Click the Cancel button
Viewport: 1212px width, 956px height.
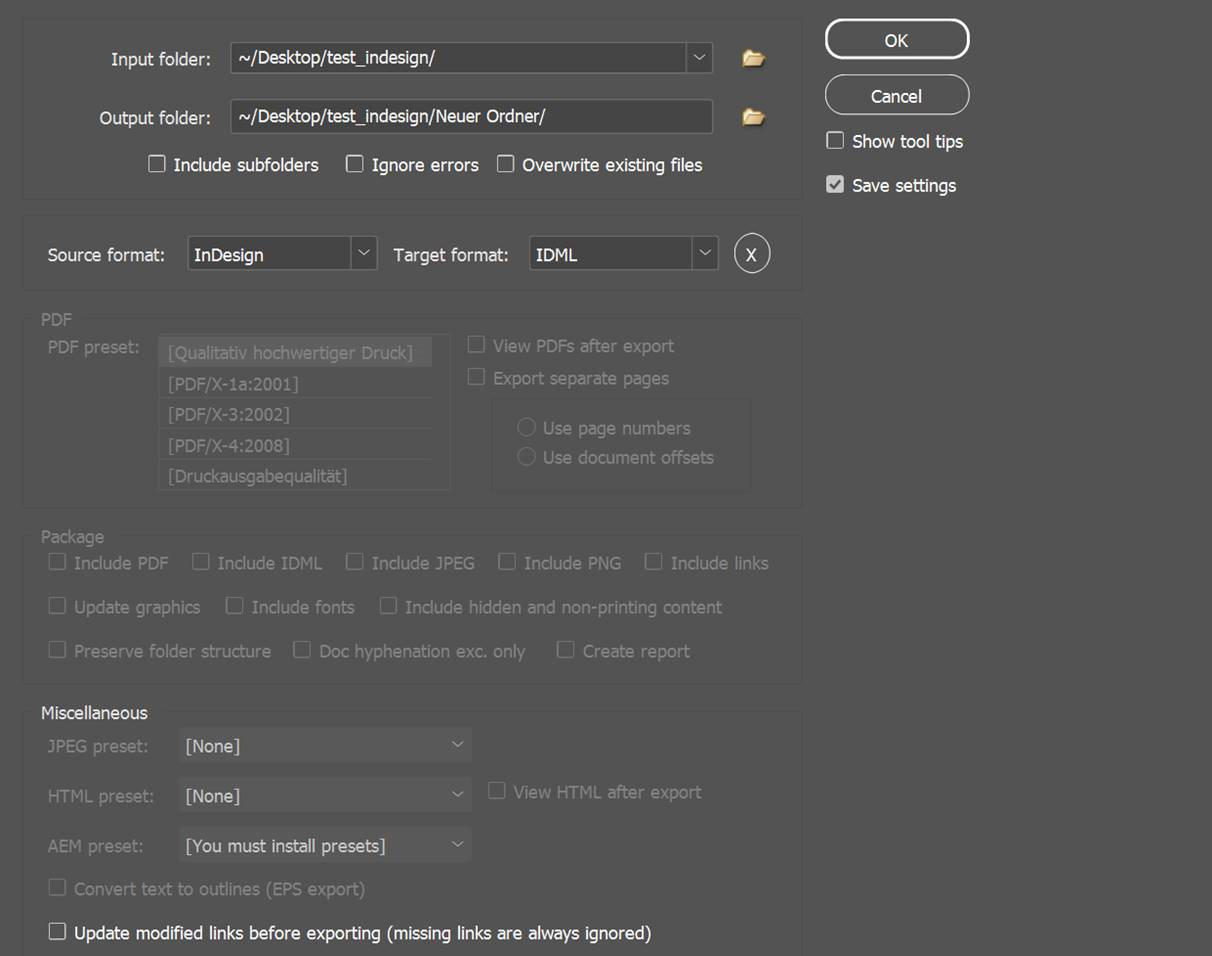(896, 96)
